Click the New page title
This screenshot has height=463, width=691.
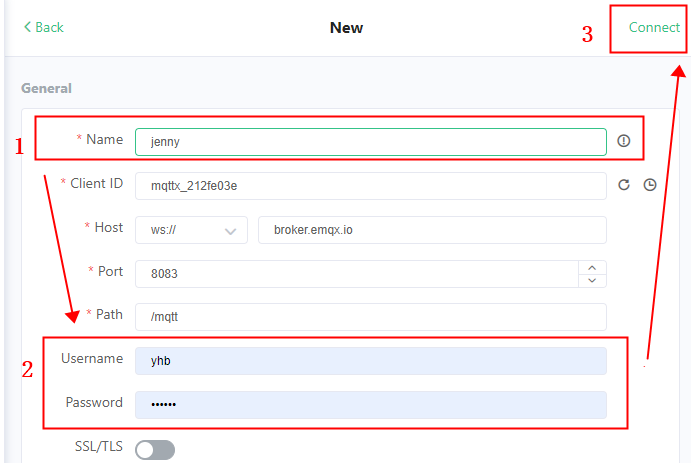pyautogui.click(x=346, y=28)
